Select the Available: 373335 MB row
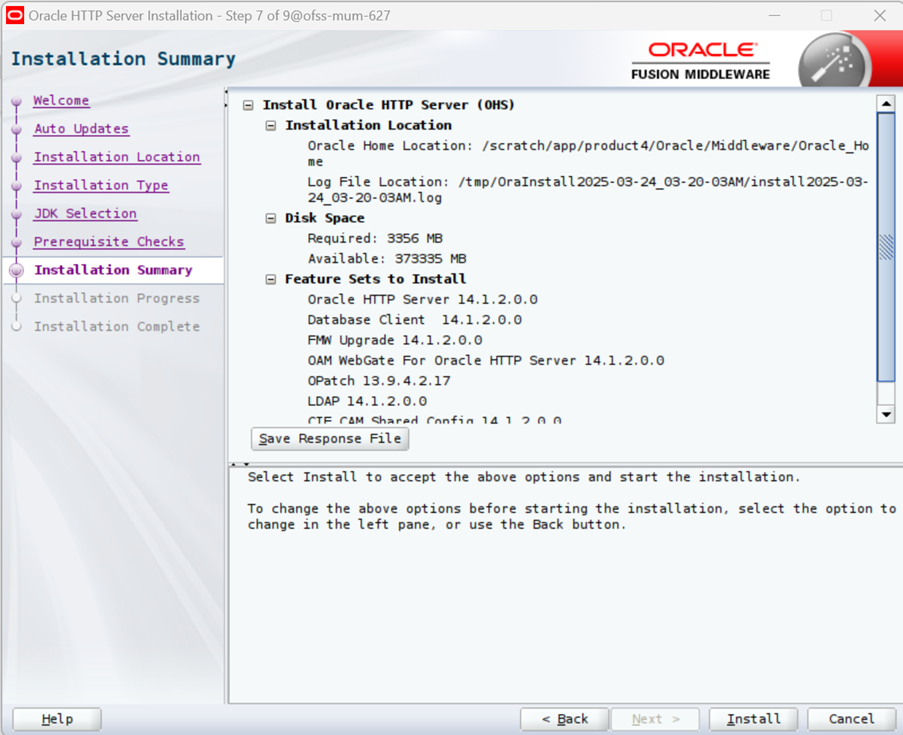The image size is (903, 735). (x=387, y=259)
